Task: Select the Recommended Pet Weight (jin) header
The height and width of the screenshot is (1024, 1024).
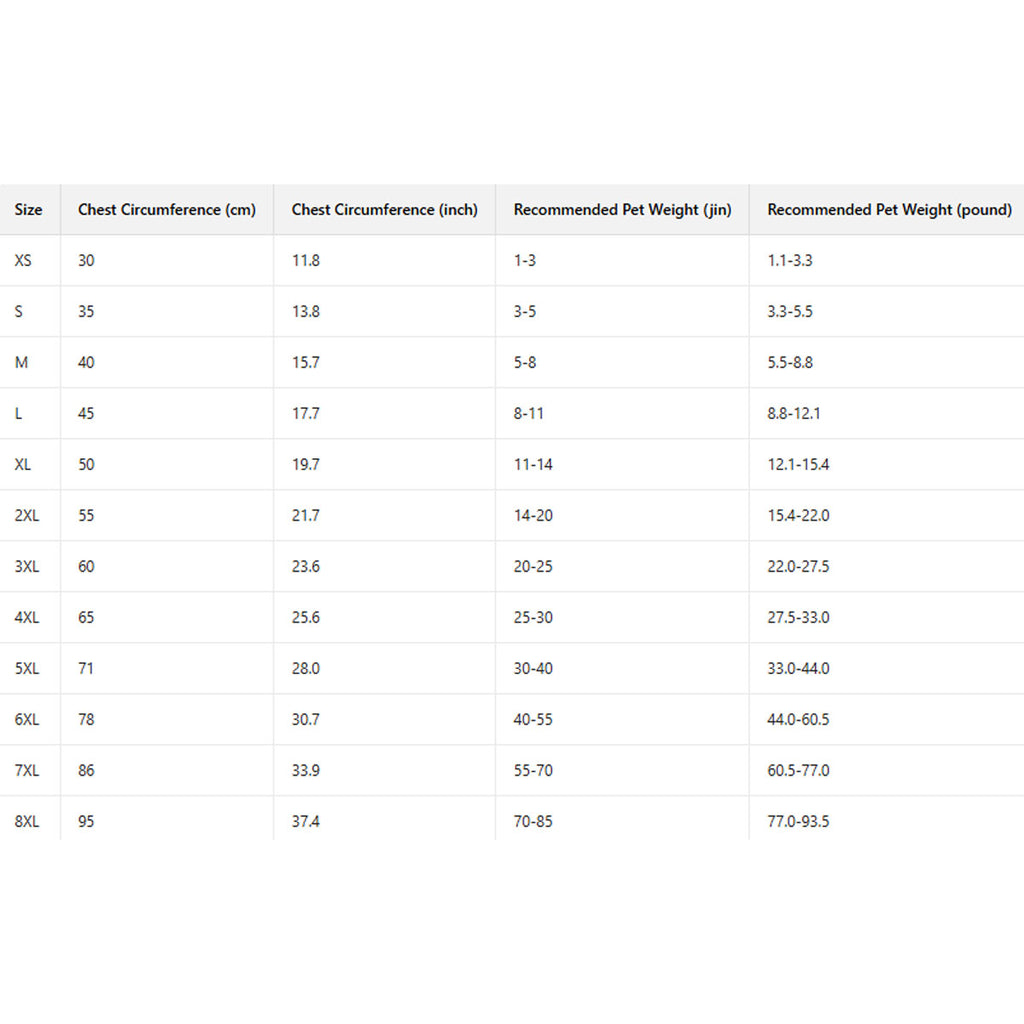Action: tap(622, 210)
